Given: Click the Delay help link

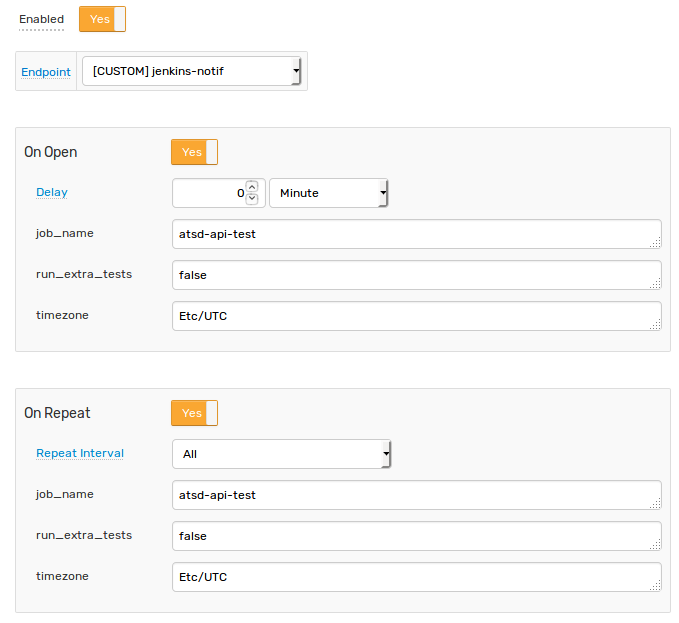Looking at the screenshot, I should 52,192.
